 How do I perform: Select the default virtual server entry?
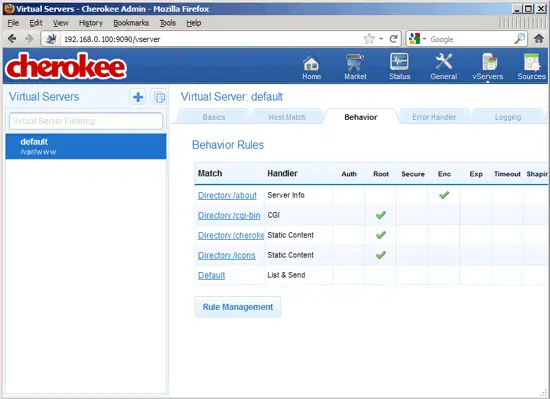pos(86,146)
